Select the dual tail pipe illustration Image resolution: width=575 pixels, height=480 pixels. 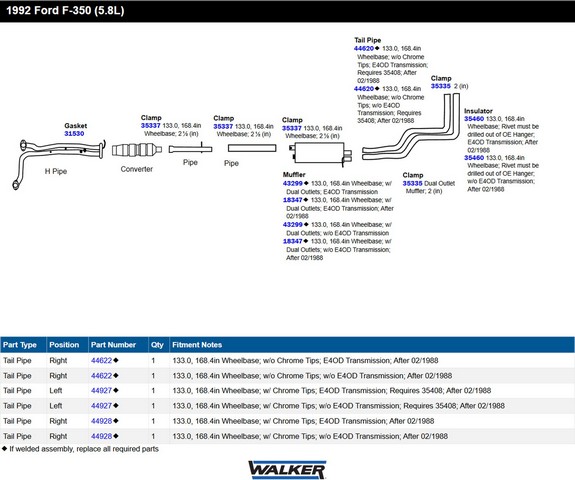[x=411, y=127]
